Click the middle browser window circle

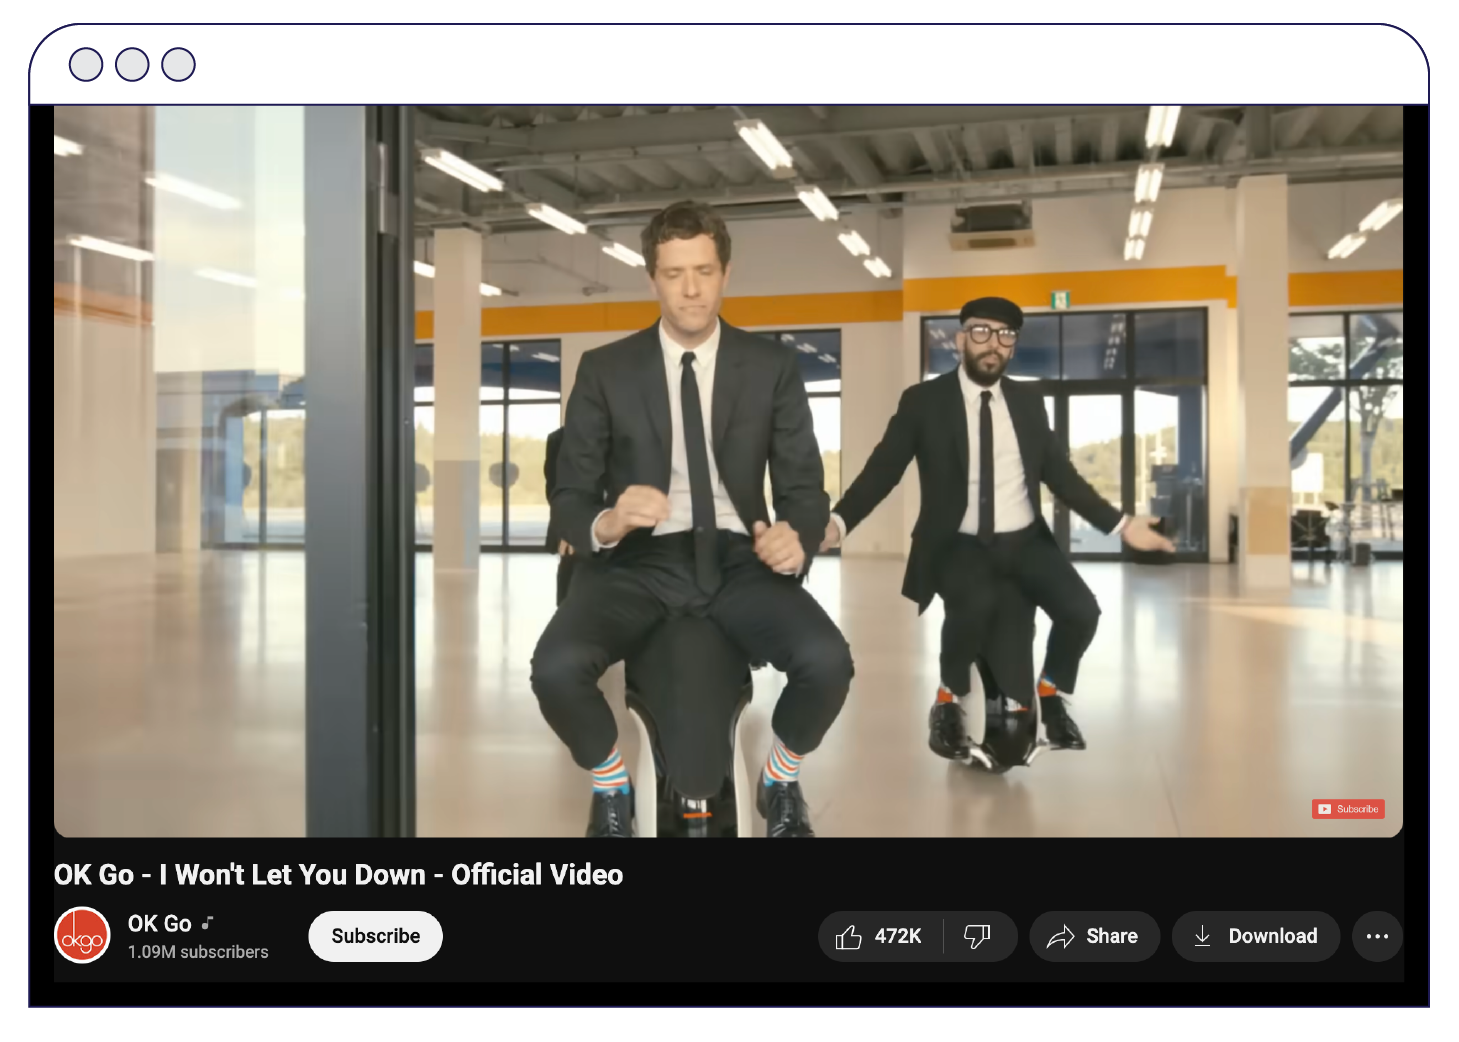pos(131,64)
